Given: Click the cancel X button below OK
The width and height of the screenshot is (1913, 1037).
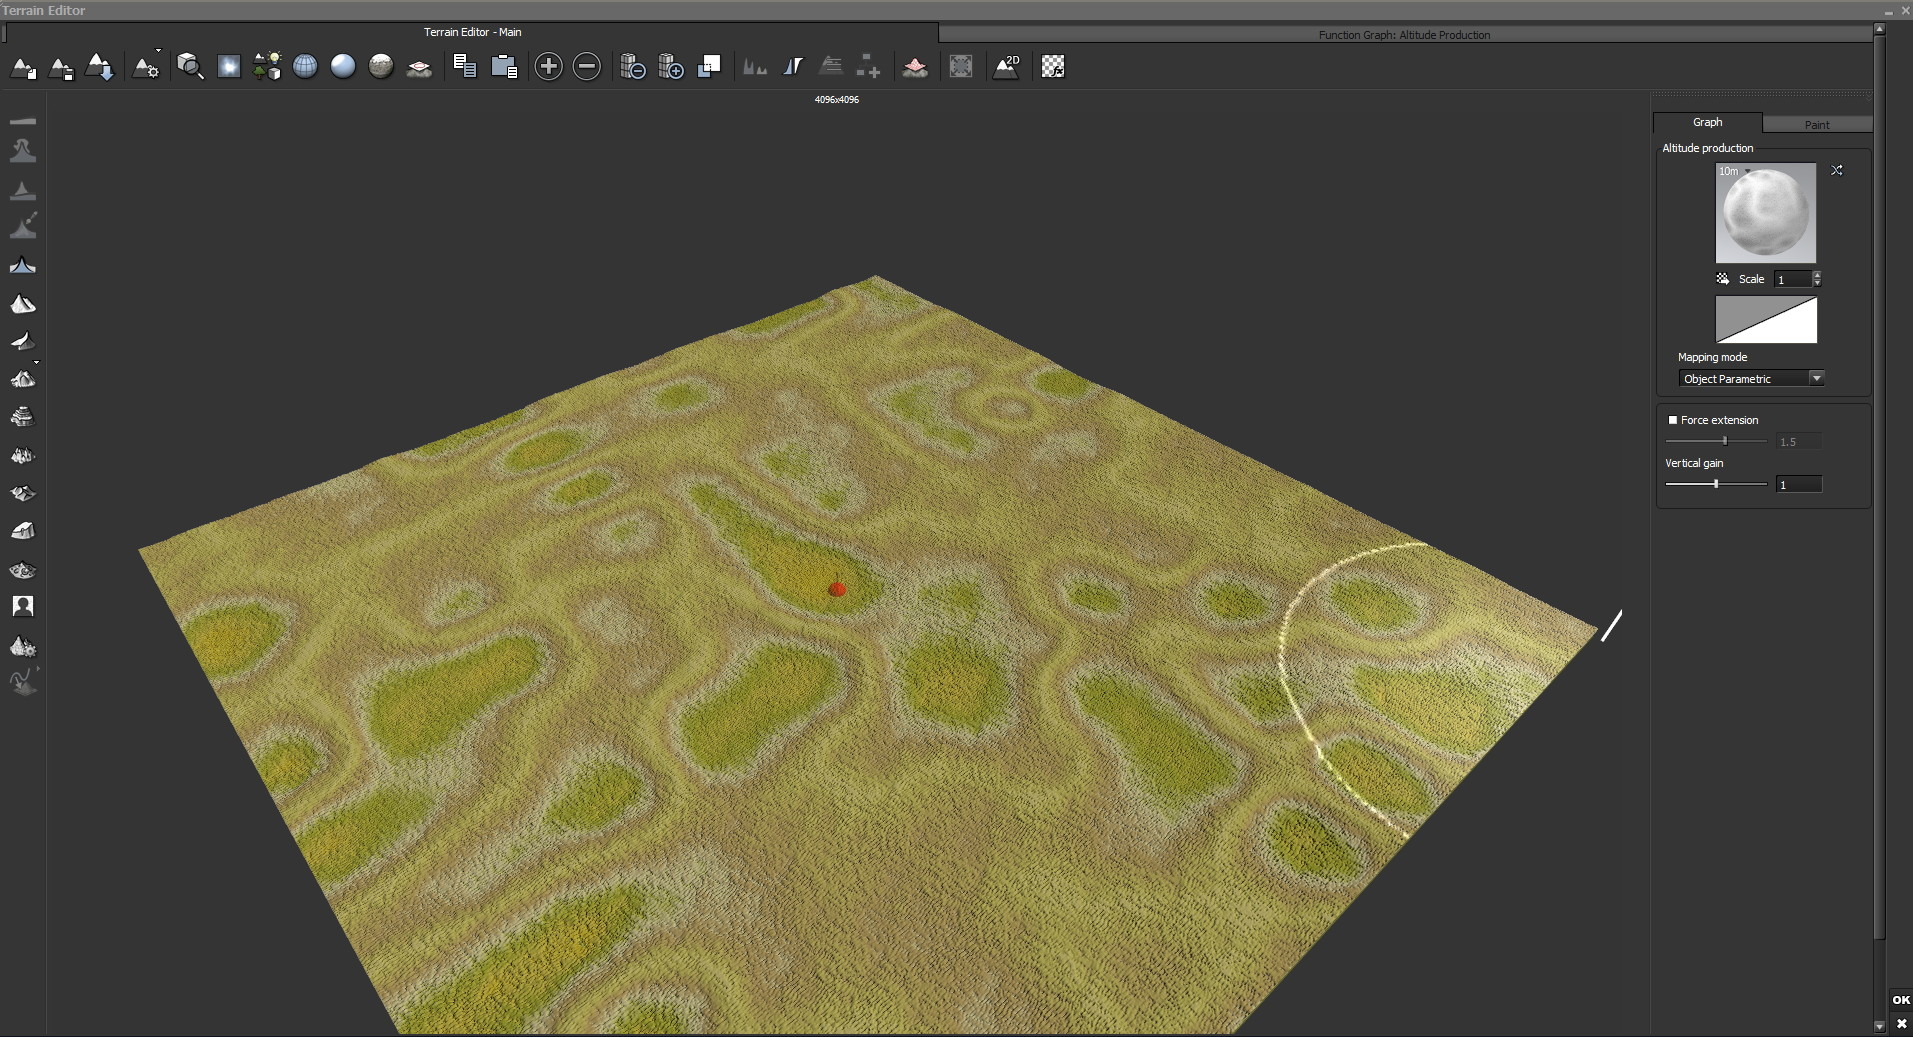Looking at the screenshot, I should pos(1901,1023).
